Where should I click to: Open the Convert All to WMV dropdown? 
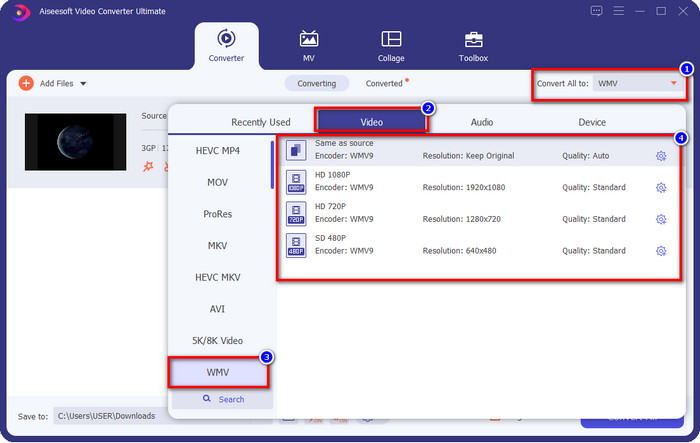point(638,84)
